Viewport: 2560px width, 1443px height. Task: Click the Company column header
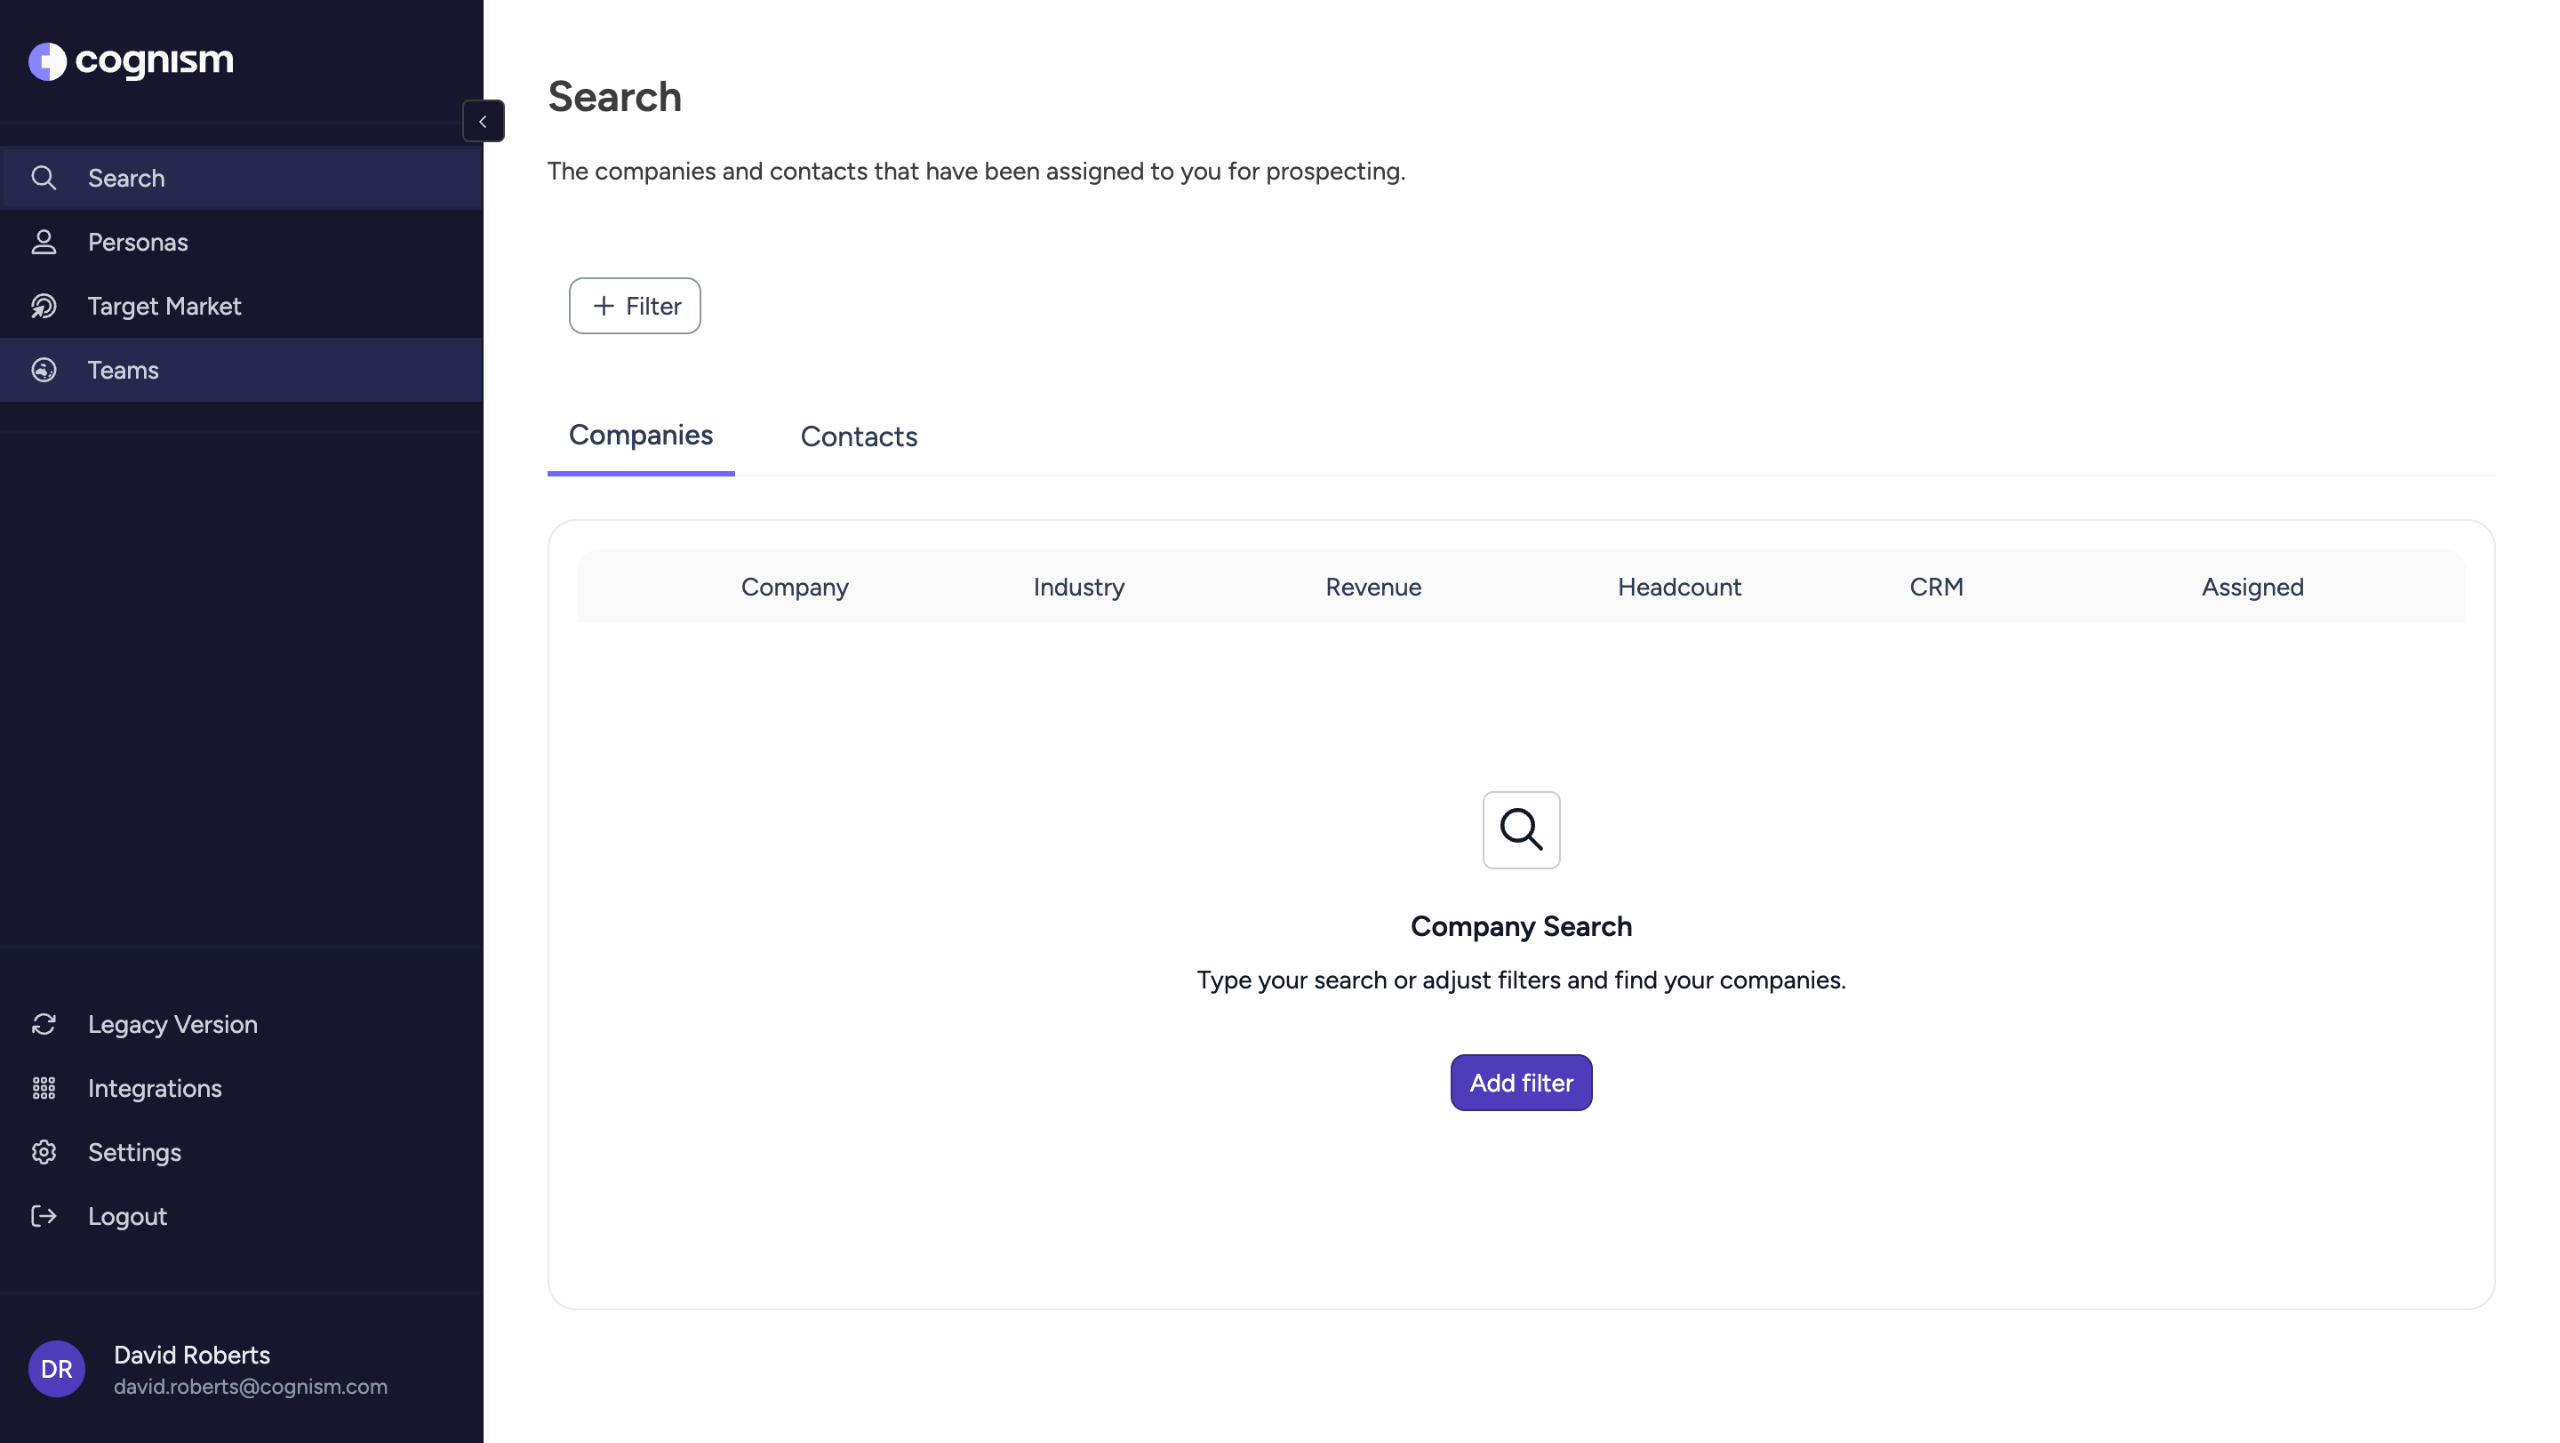pos(794,587)
